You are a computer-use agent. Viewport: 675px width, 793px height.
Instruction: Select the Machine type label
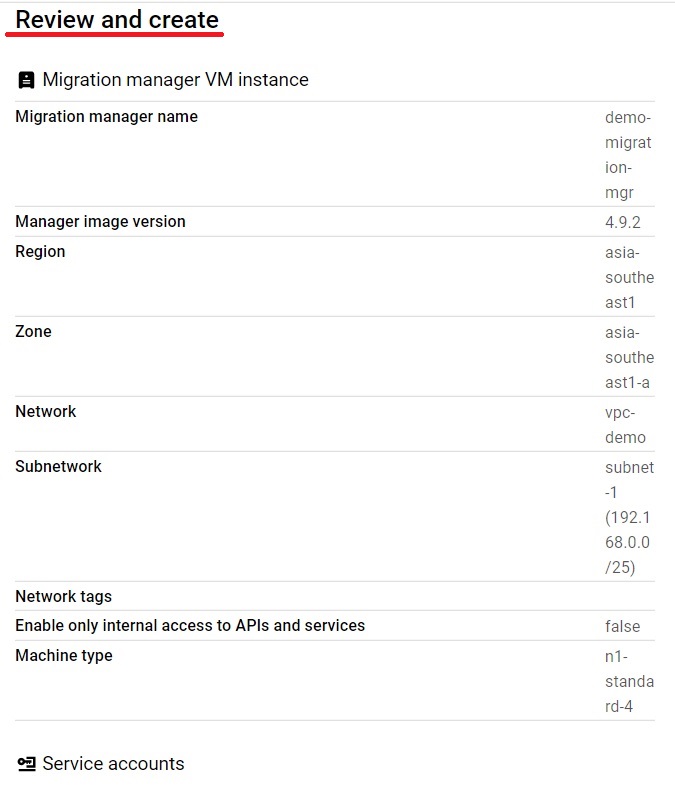64,655
